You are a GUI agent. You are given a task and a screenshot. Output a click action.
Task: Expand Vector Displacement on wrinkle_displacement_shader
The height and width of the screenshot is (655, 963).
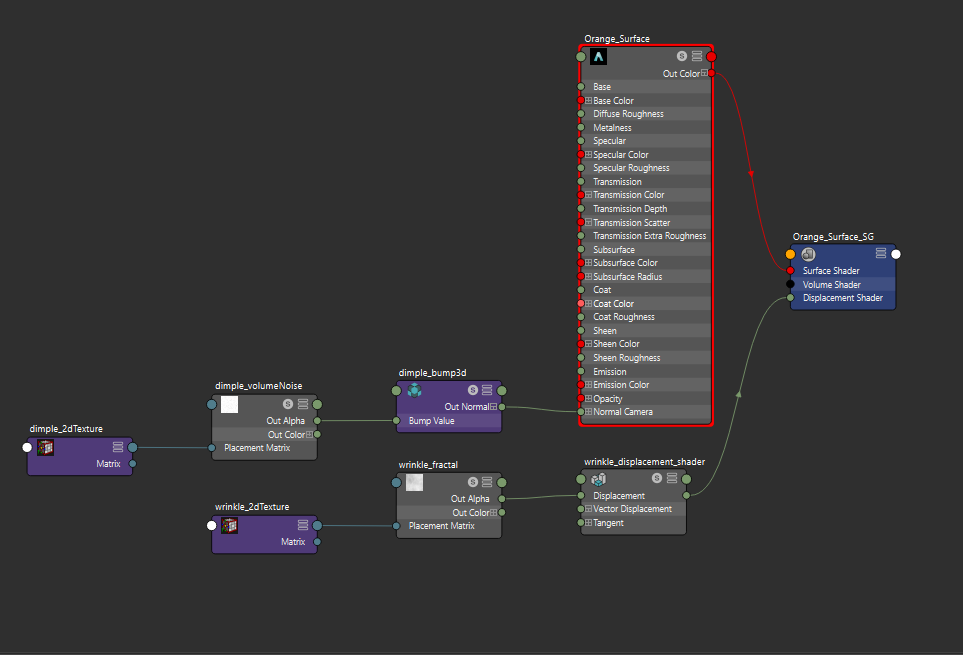tap(588, 509)
